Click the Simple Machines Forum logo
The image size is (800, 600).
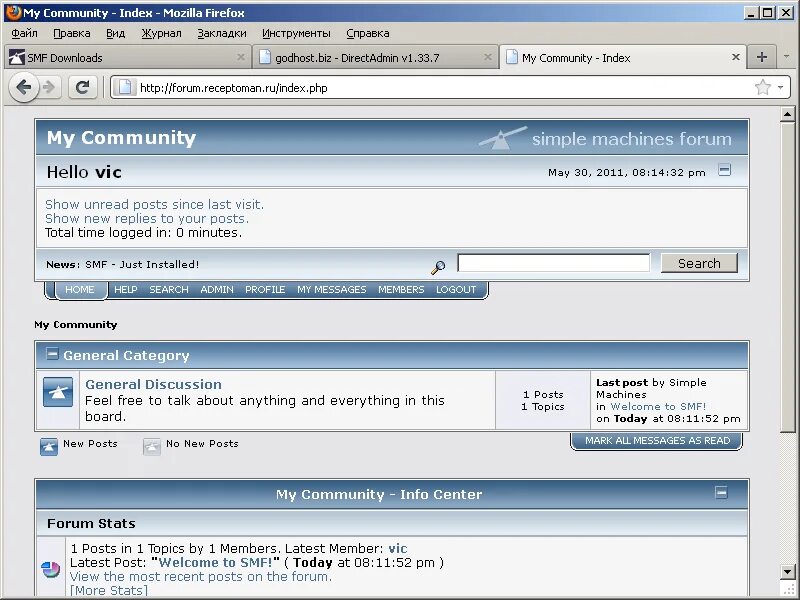(x=605, y=138)
